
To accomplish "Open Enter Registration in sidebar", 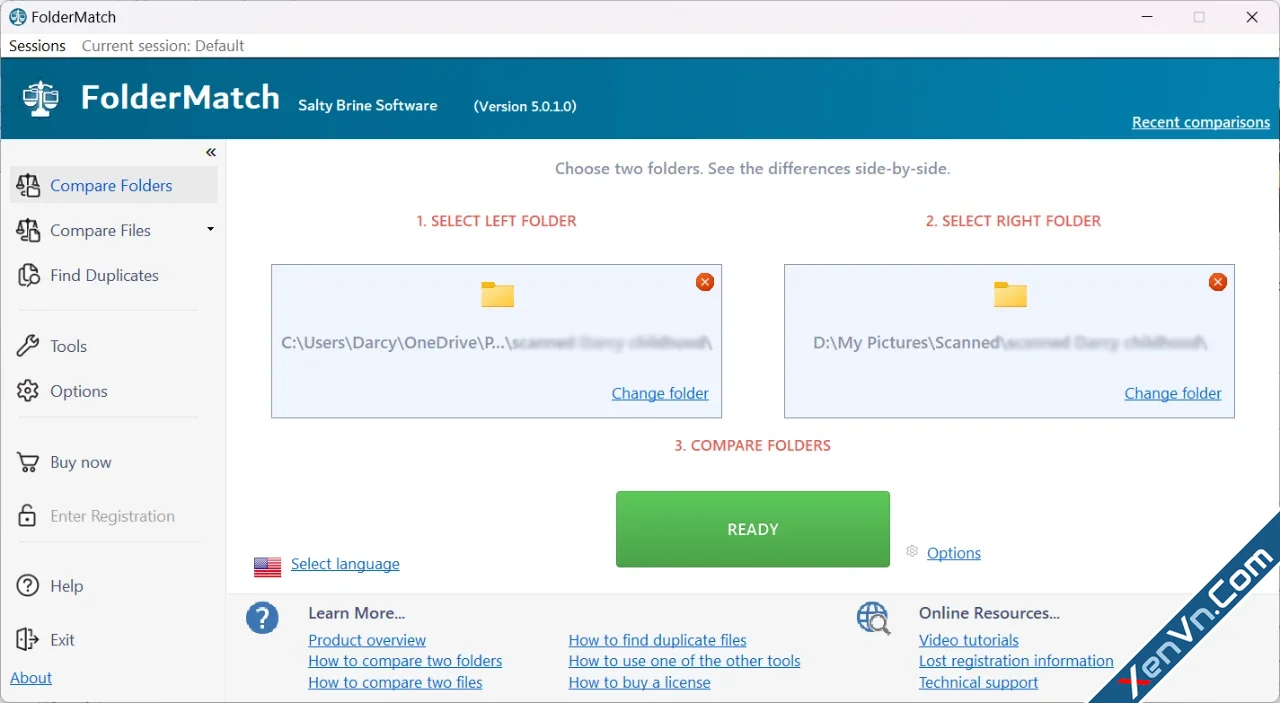I will point(113,516).
